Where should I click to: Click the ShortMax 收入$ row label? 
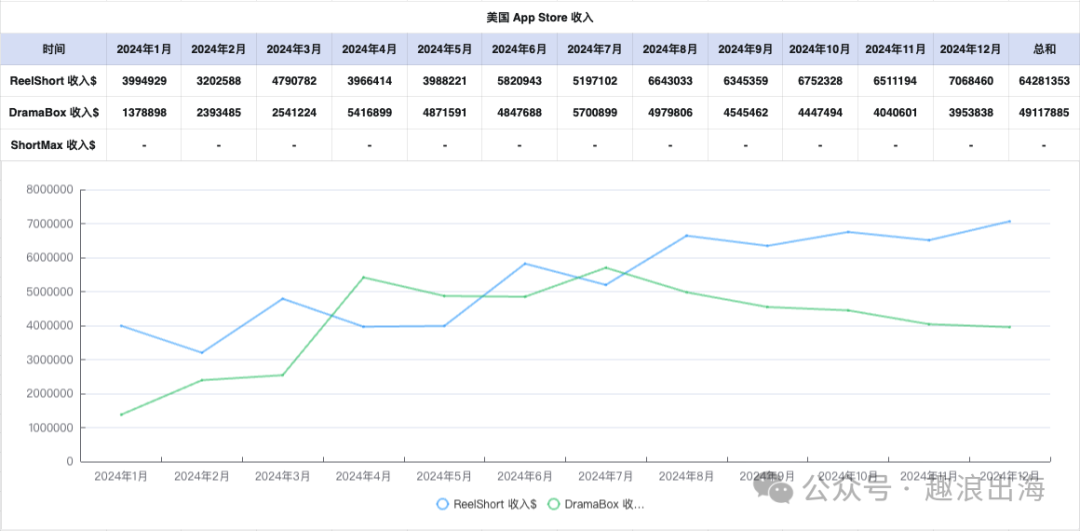pos(53,145)
